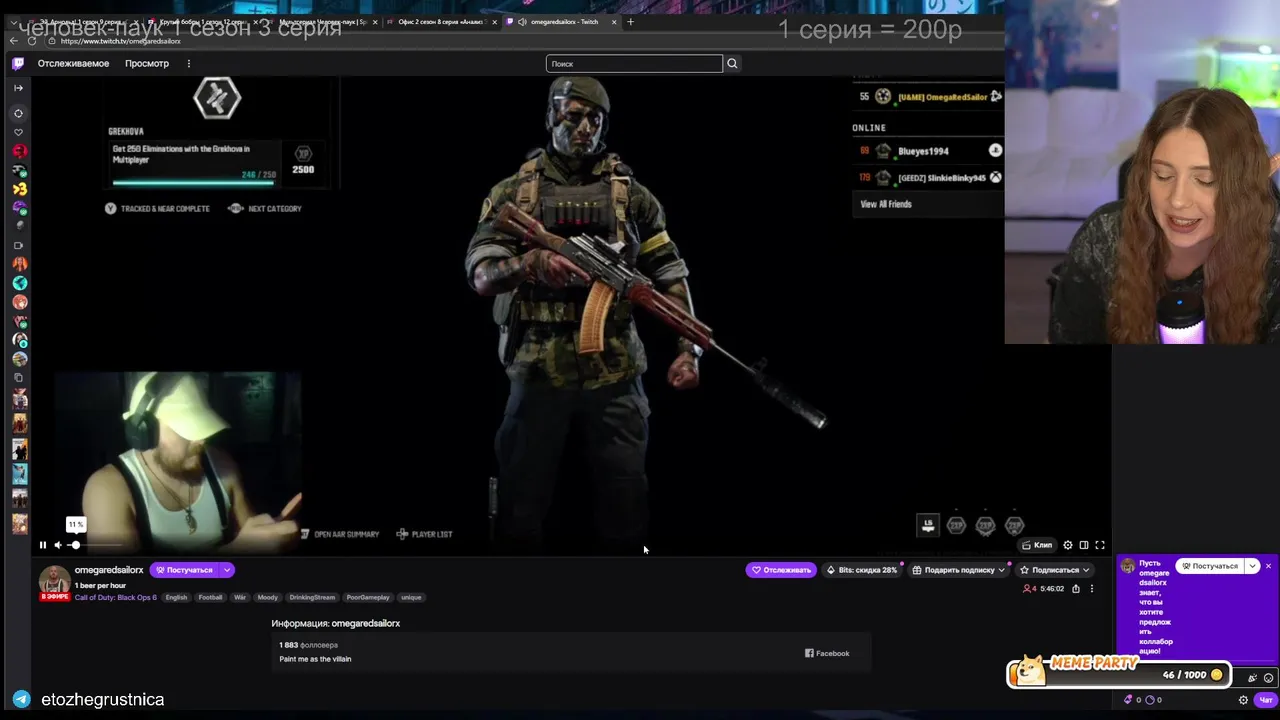Image resolution: width=1280 pixels, height=720 pixels.
Task: Select the unique tag
Action: (x=411, y=597)
